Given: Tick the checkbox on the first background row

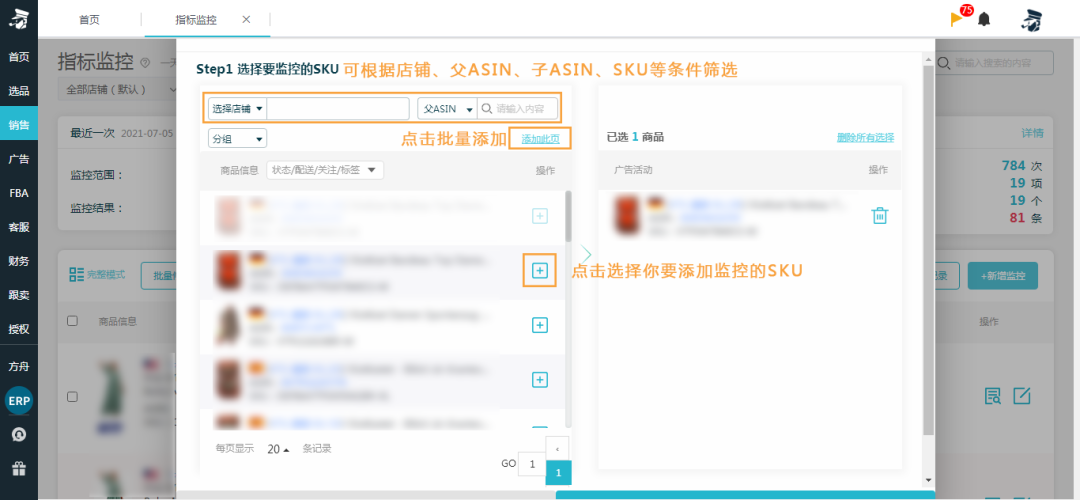Looking at the screenshot, I should (72, 397).
